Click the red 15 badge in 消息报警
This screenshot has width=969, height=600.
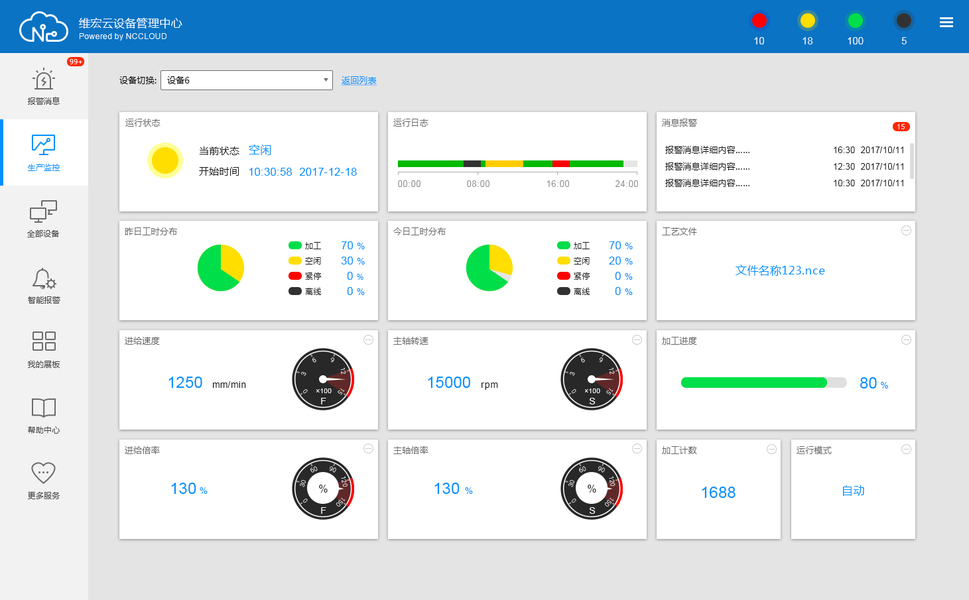pos(900,127)
